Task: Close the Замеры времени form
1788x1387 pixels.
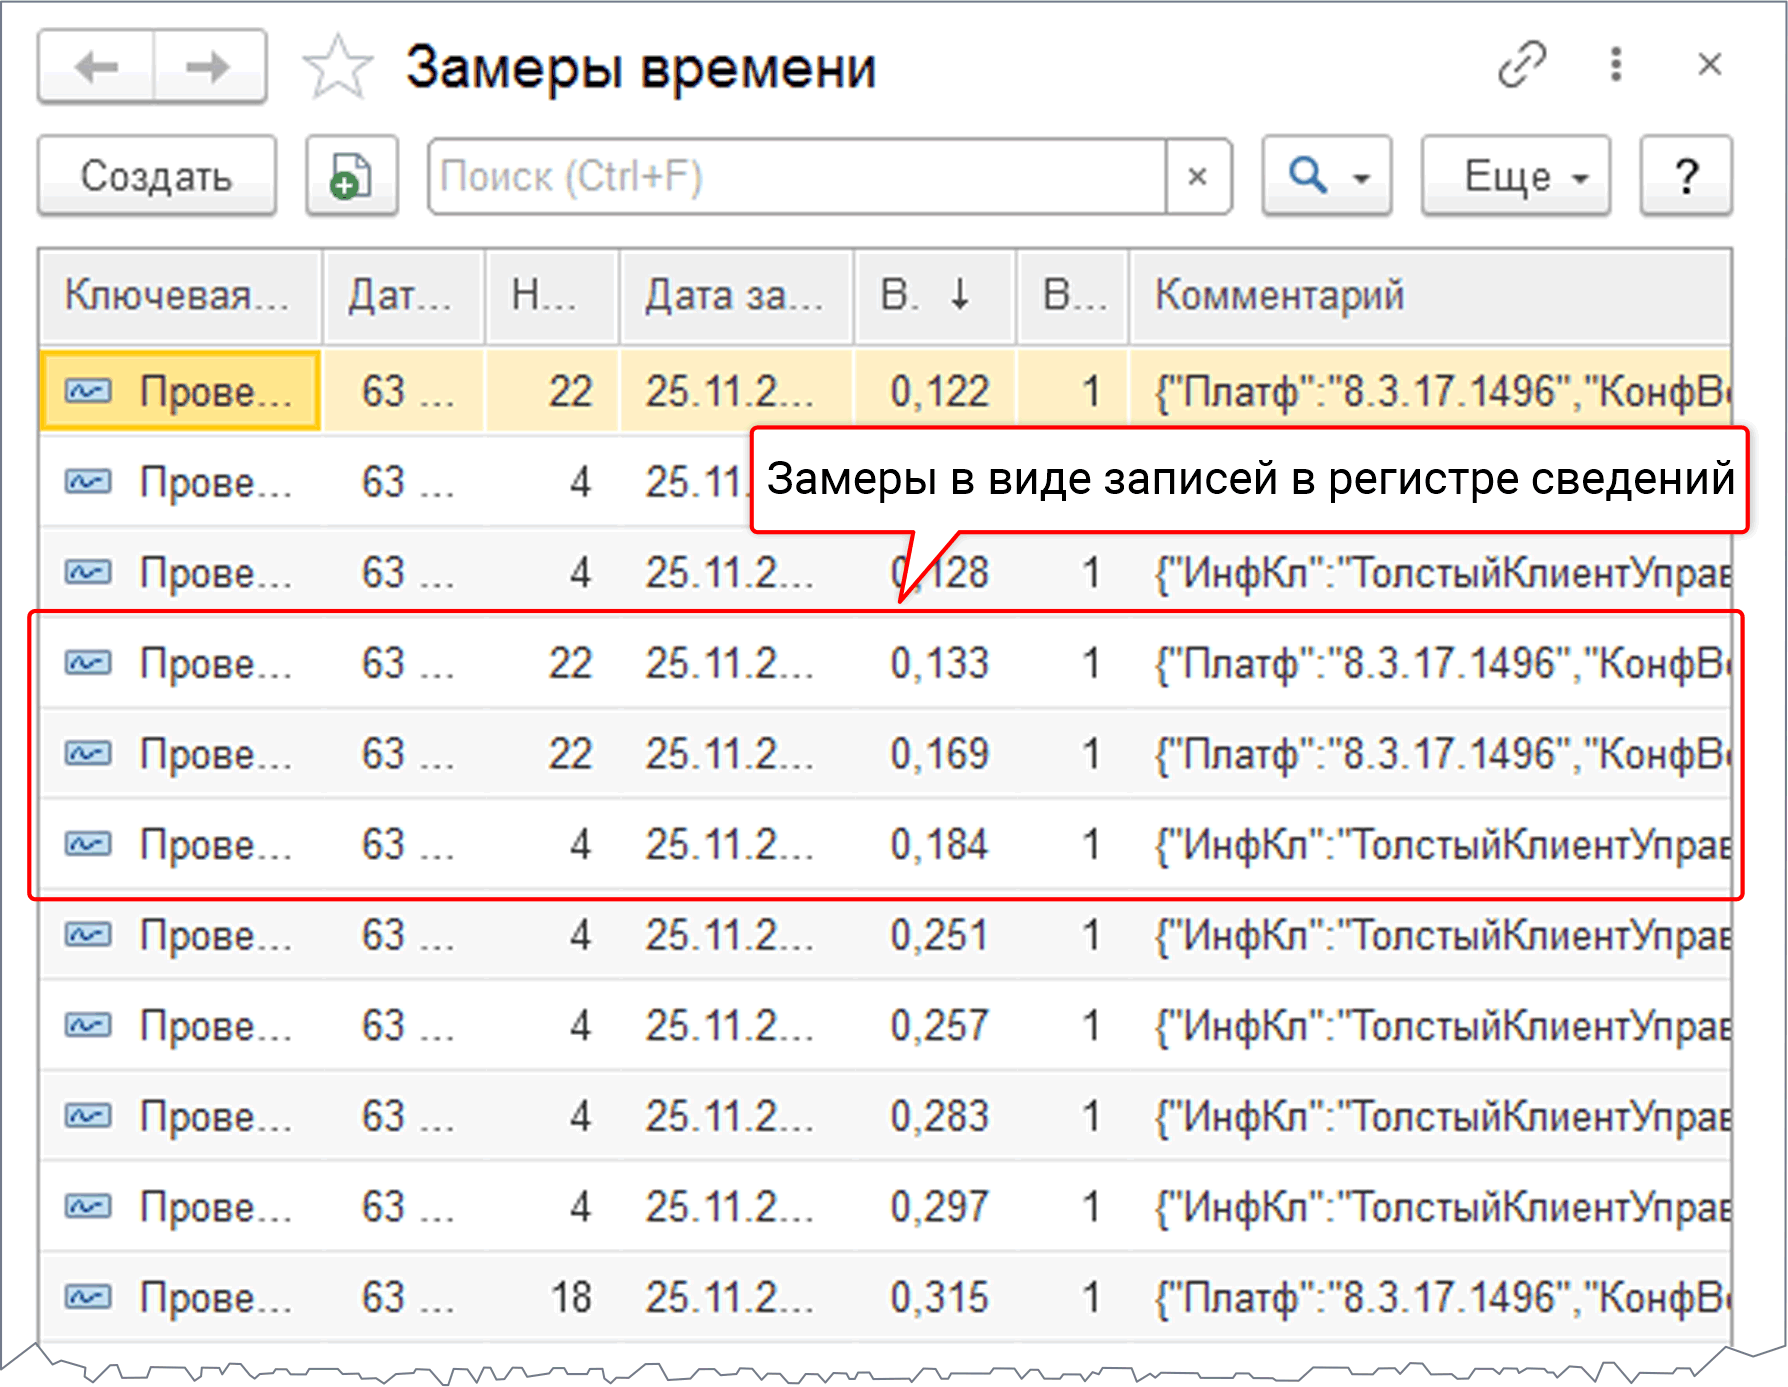Action: [x=1709, y=65]
